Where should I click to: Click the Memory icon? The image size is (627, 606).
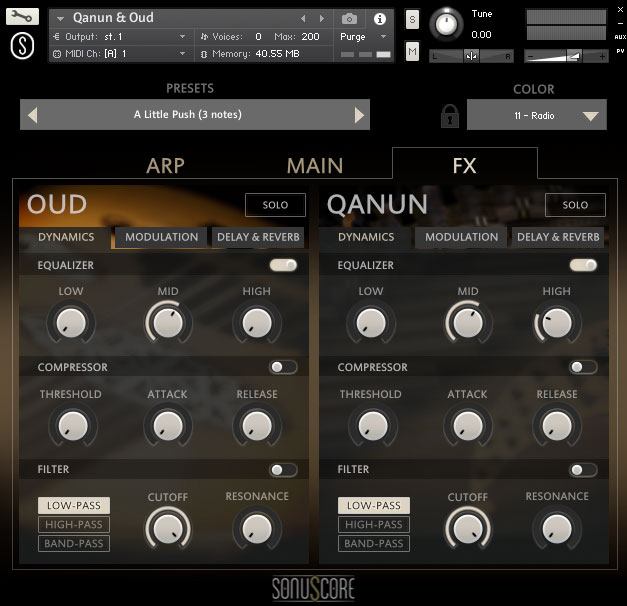pyautogui.click(x=204, y=54)
